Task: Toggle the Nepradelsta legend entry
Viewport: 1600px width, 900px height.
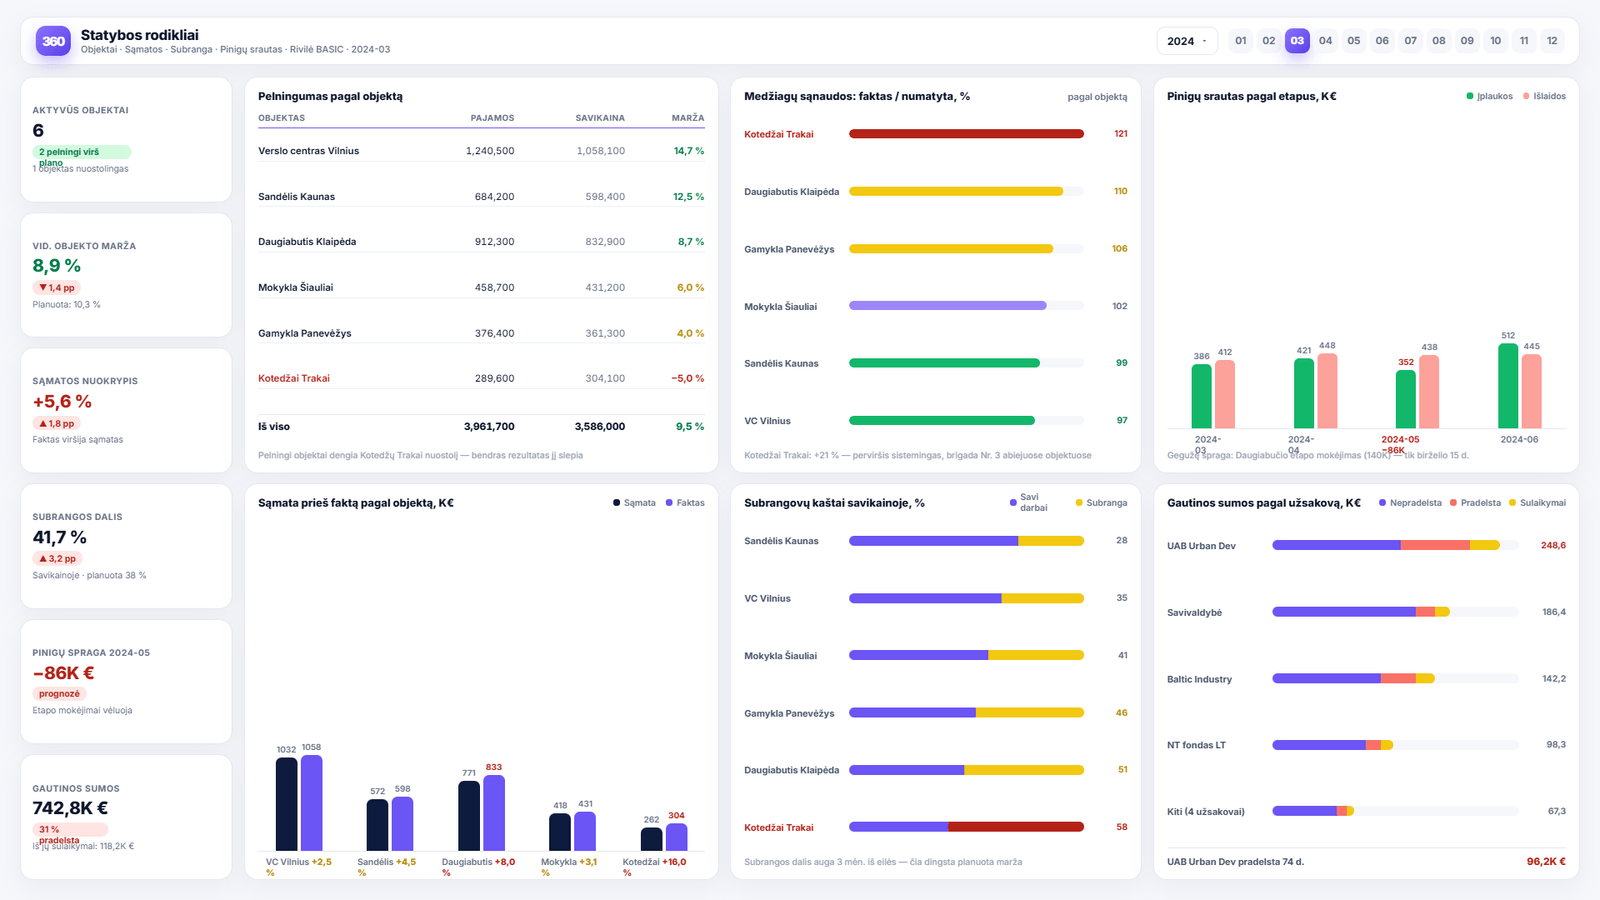Action: pos(1410,503)
